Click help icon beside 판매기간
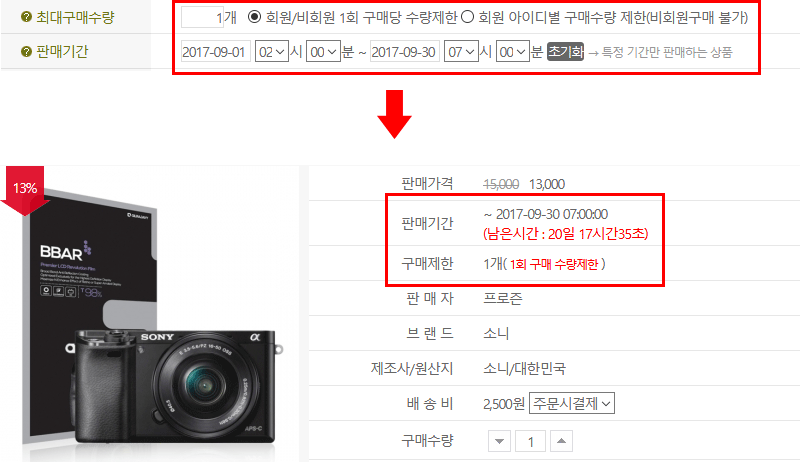The image size is (800, 462). point(27,52)
